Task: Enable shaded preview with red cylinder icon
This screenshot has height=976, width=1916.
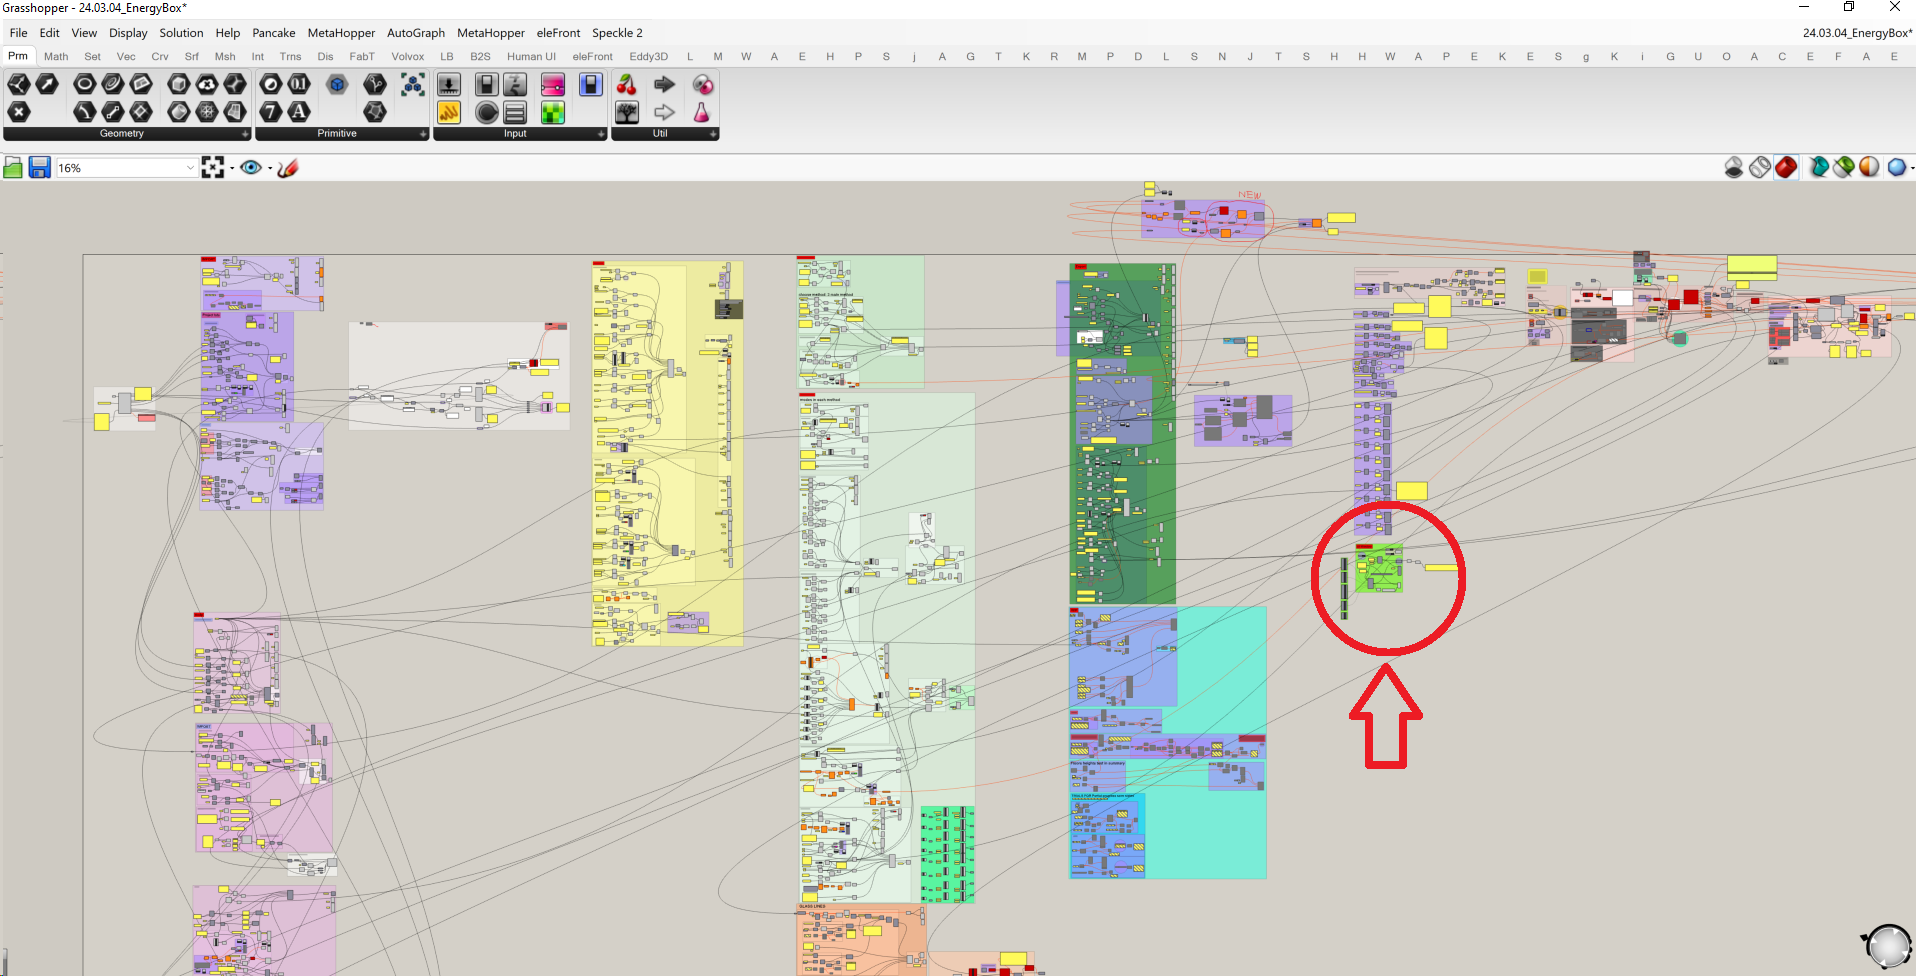Action: tap(1786, 168)
